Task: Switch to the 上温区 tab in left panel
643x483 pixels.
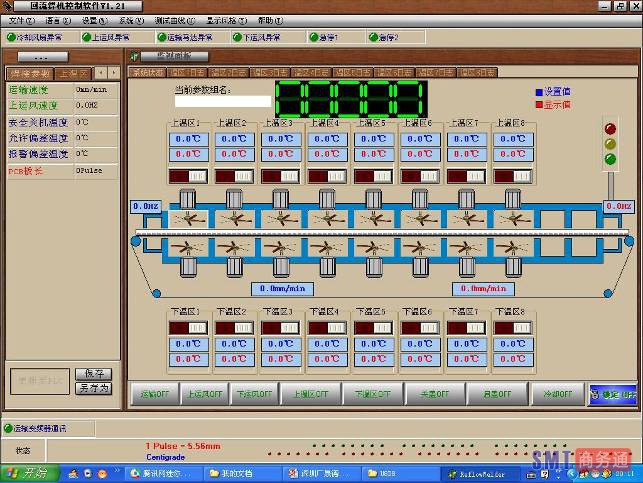Action: pyautogui.click(x=74, y=73)
